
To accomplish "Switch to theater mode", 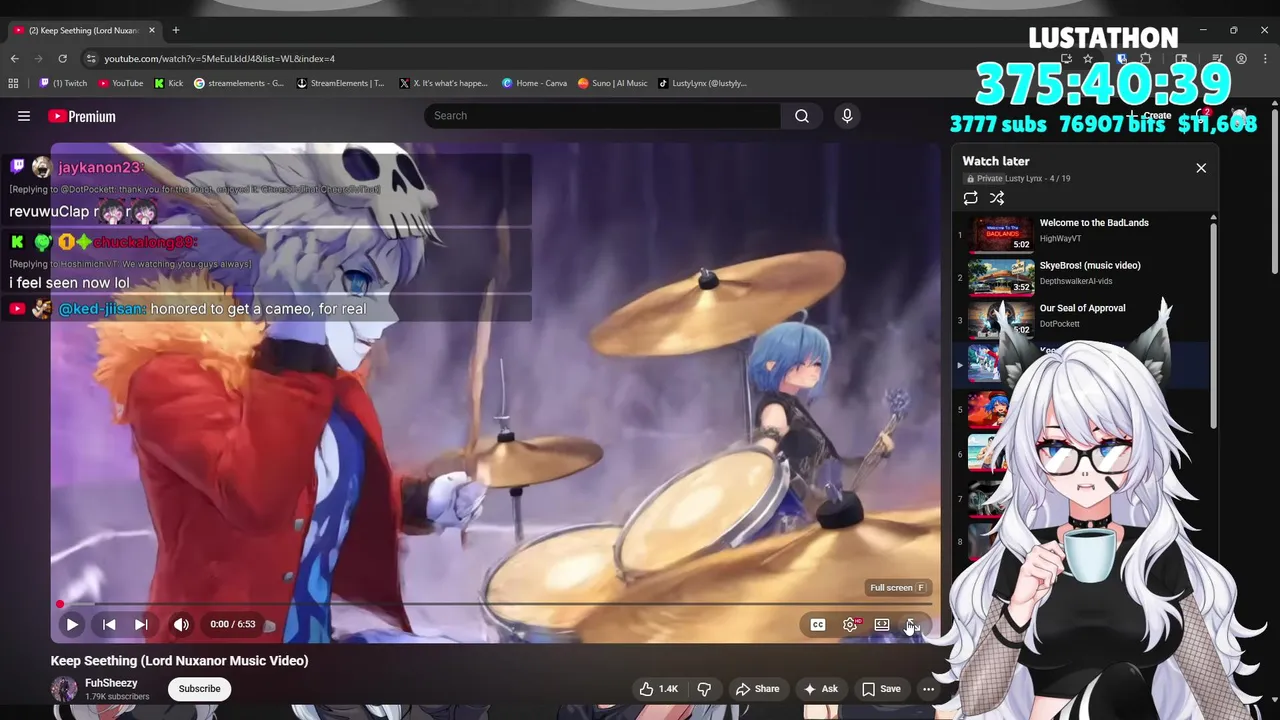I will 882,624.
